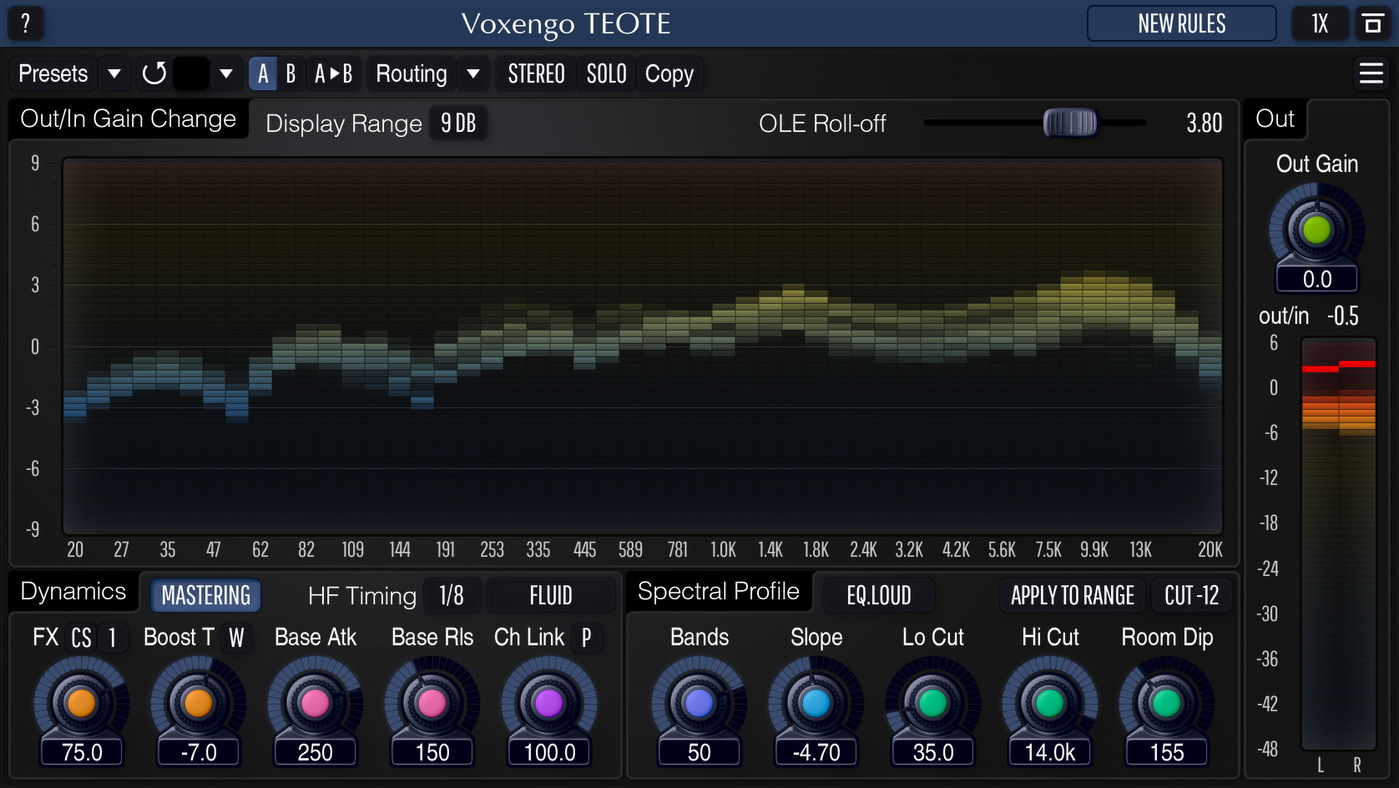The image size is (1399, 788).
Task: Click the Hi Cut 14.0k value field
Action: (1050, 752)
